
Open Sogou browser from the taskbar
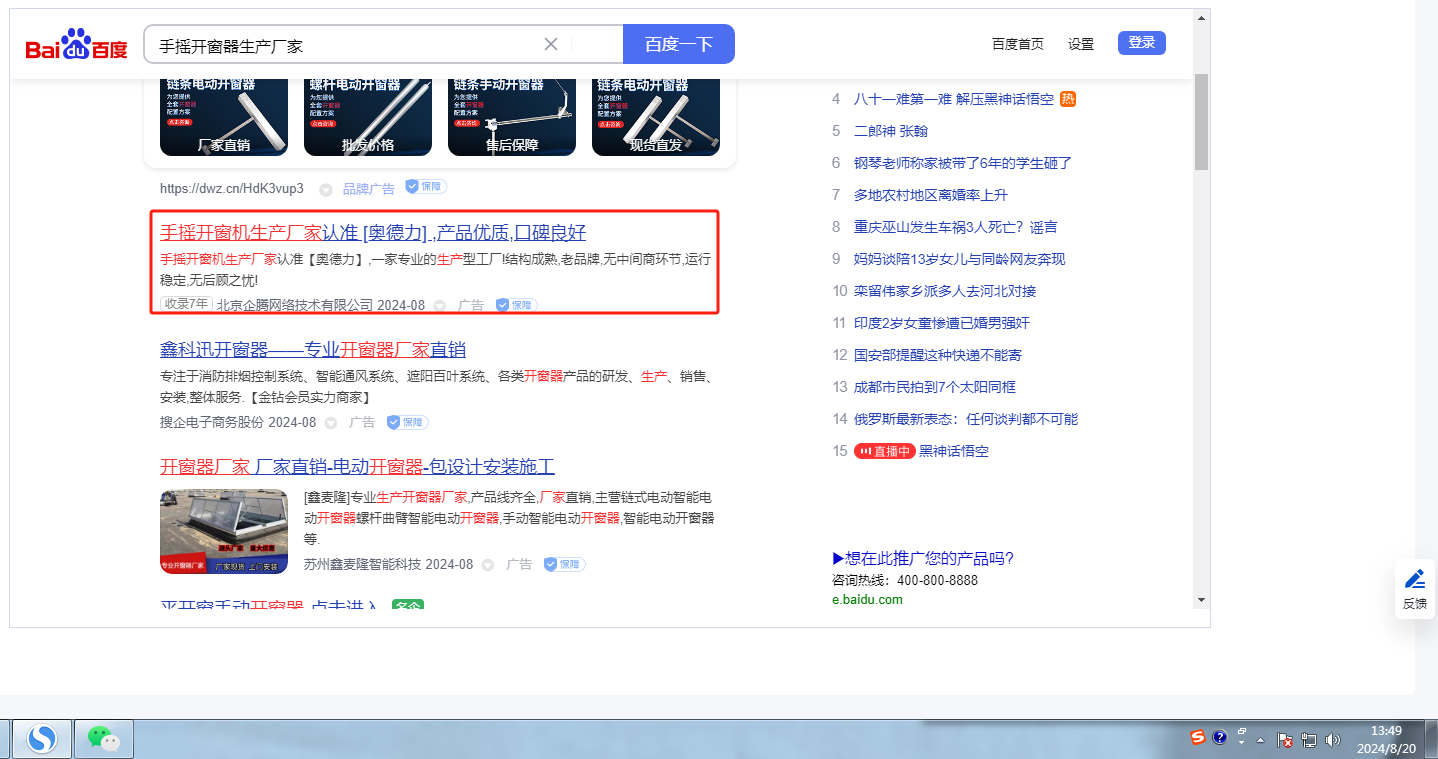click(42, 739)
